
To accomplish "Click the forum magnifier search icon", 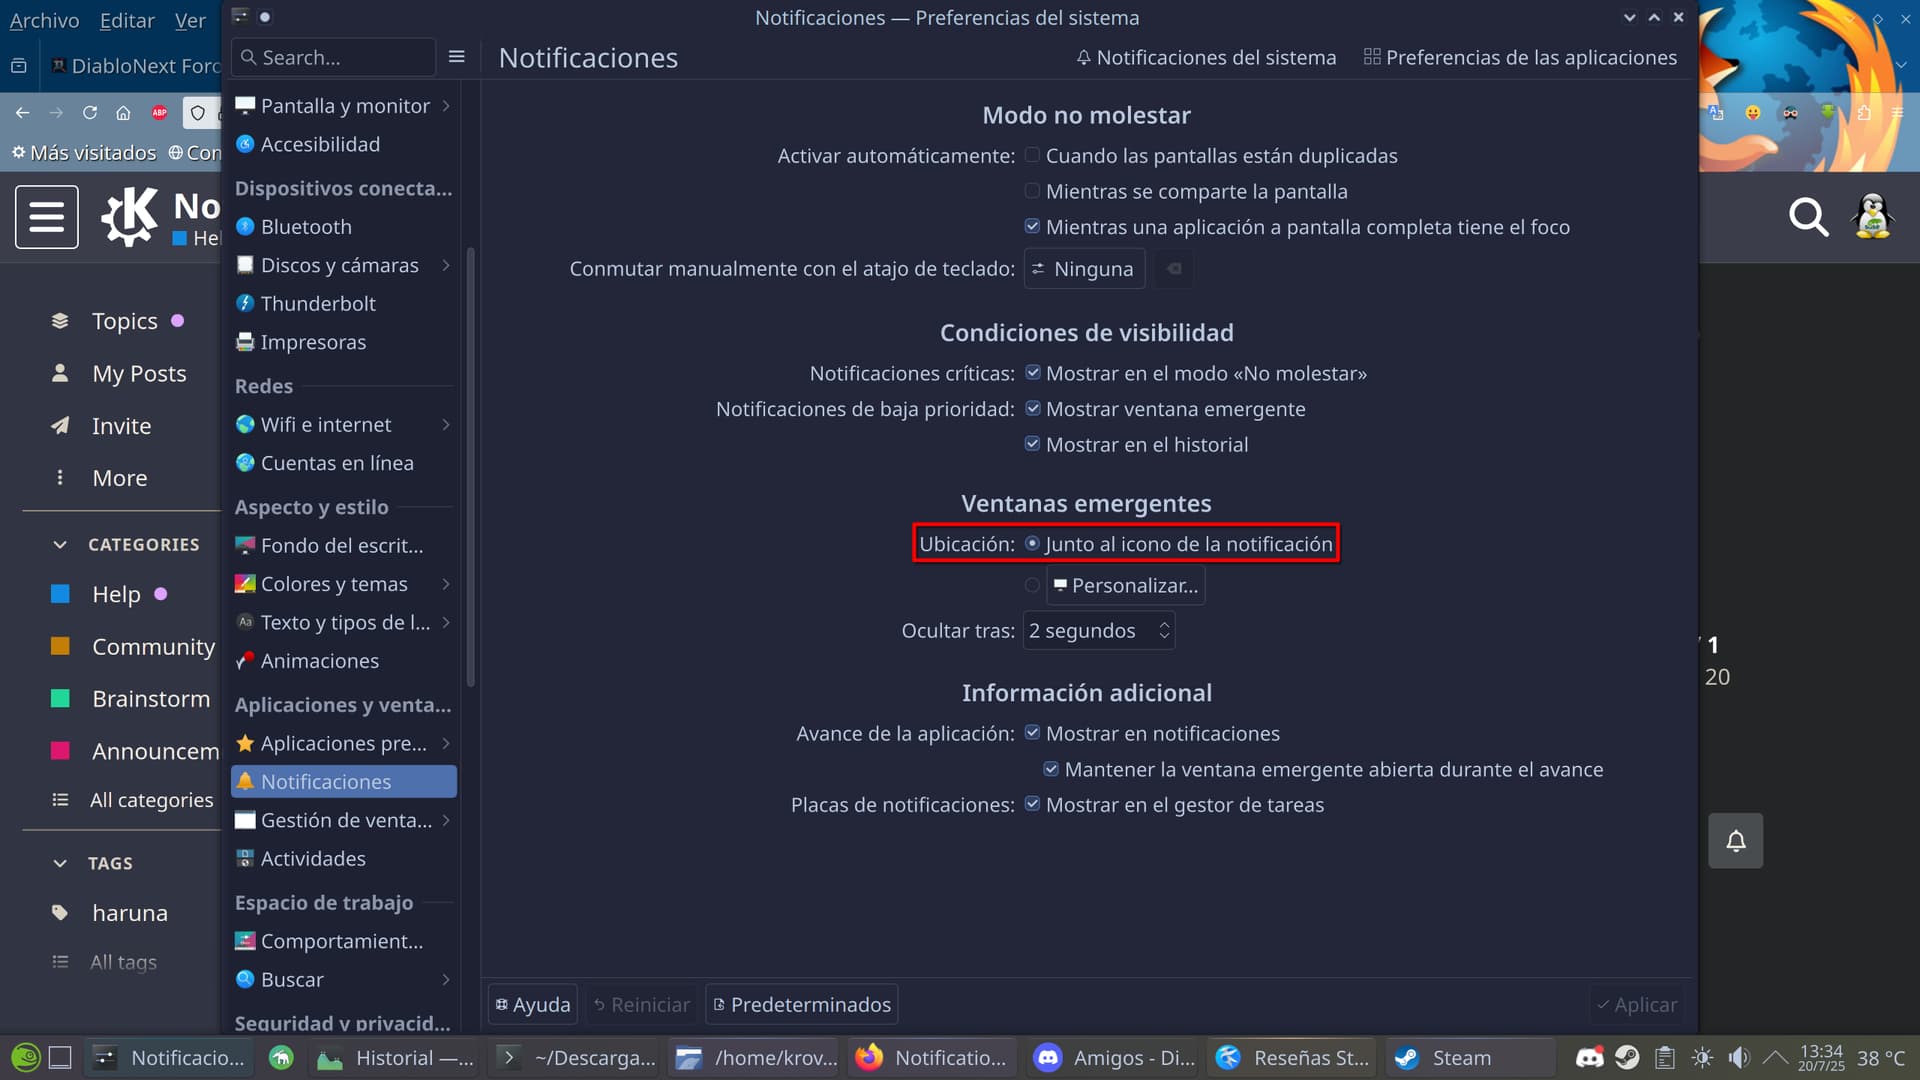I will [1808, 217].
